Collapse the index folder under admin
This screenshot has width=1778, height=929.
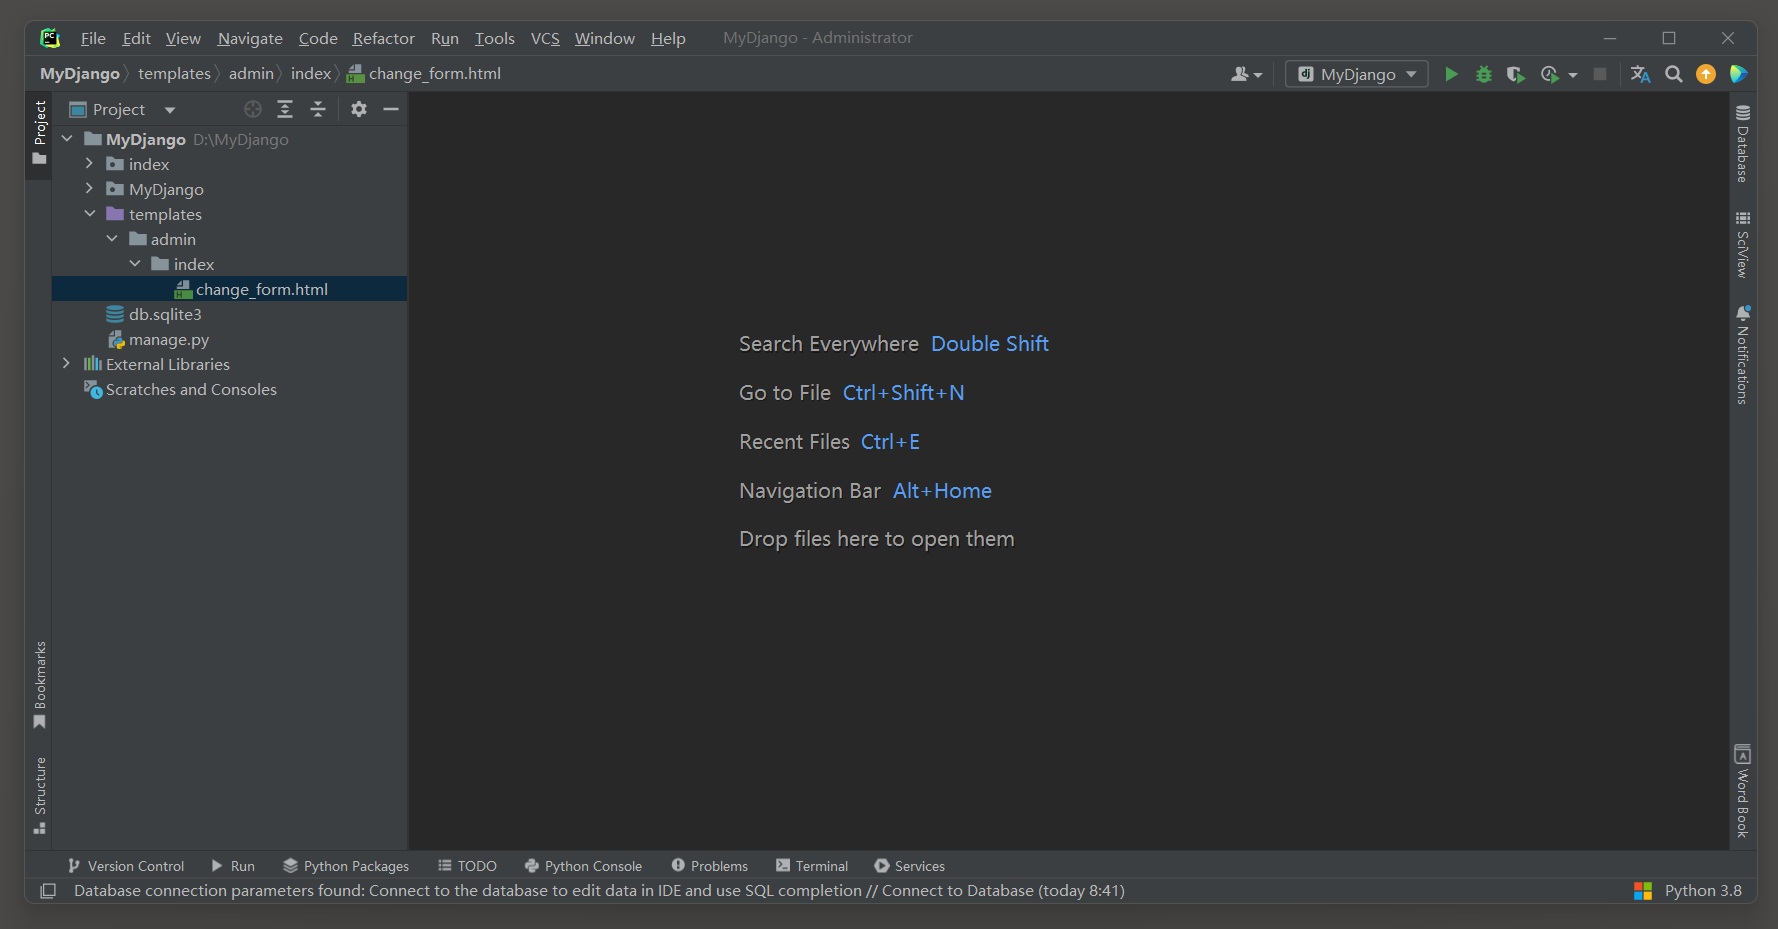[x=135, y=263]
